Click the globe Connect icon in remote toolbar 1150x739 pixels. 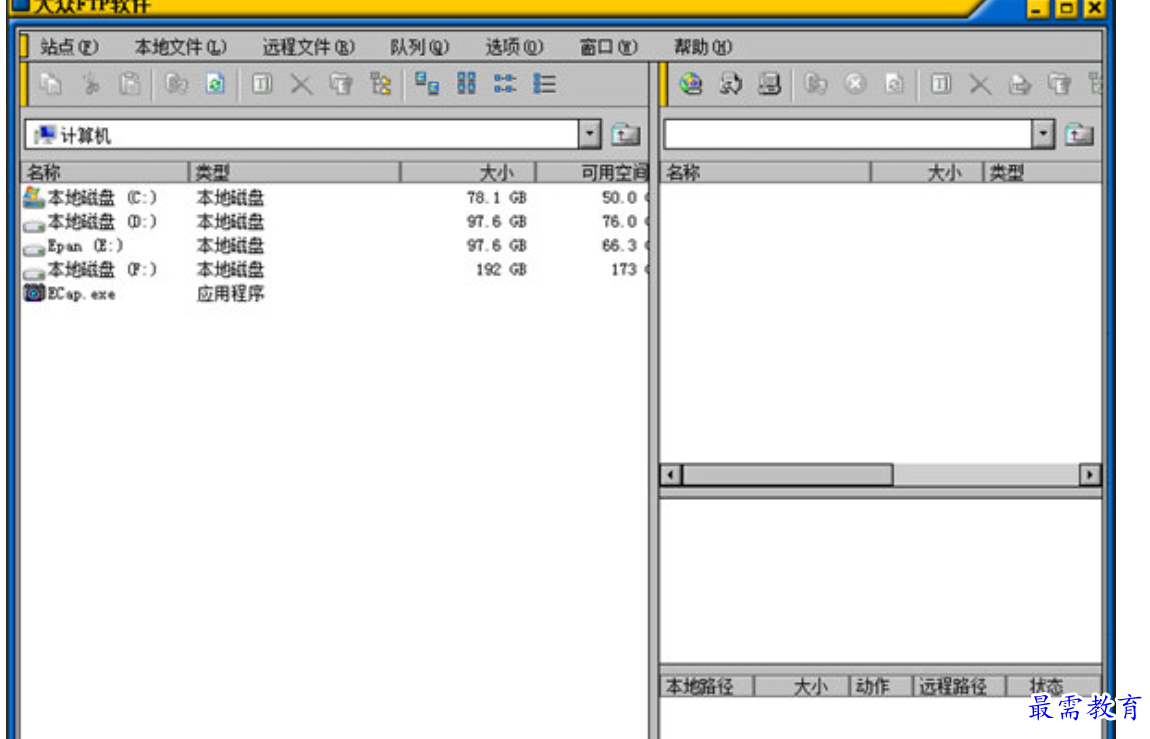(x=690, y=84)
